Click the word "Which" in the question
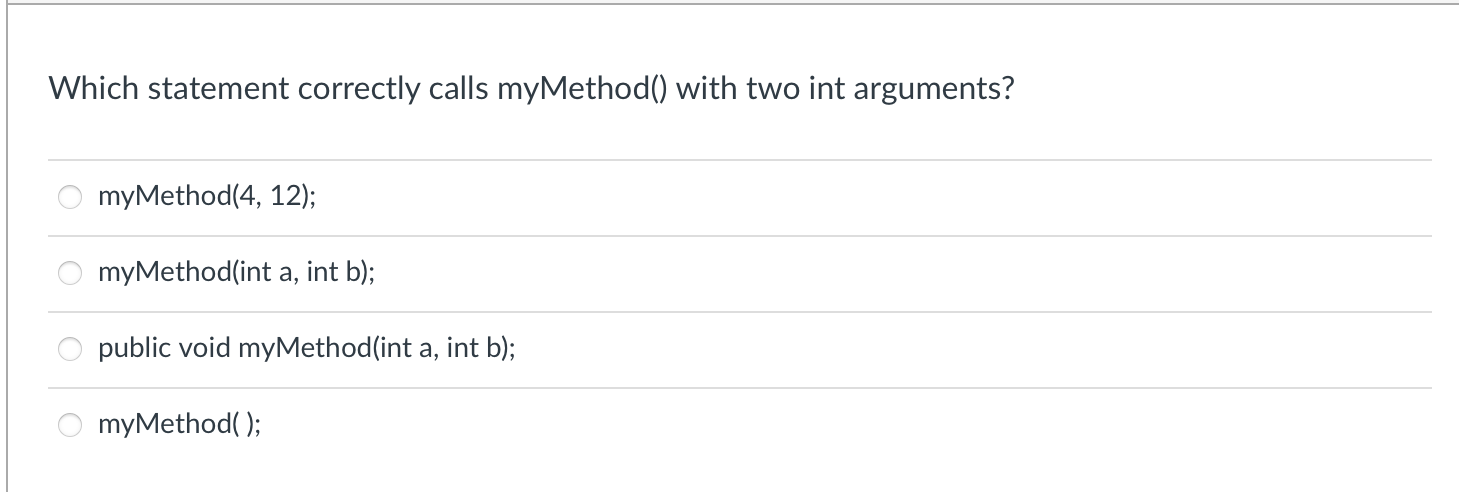Viewport: 1459px width, 492px height. (95, 90)
